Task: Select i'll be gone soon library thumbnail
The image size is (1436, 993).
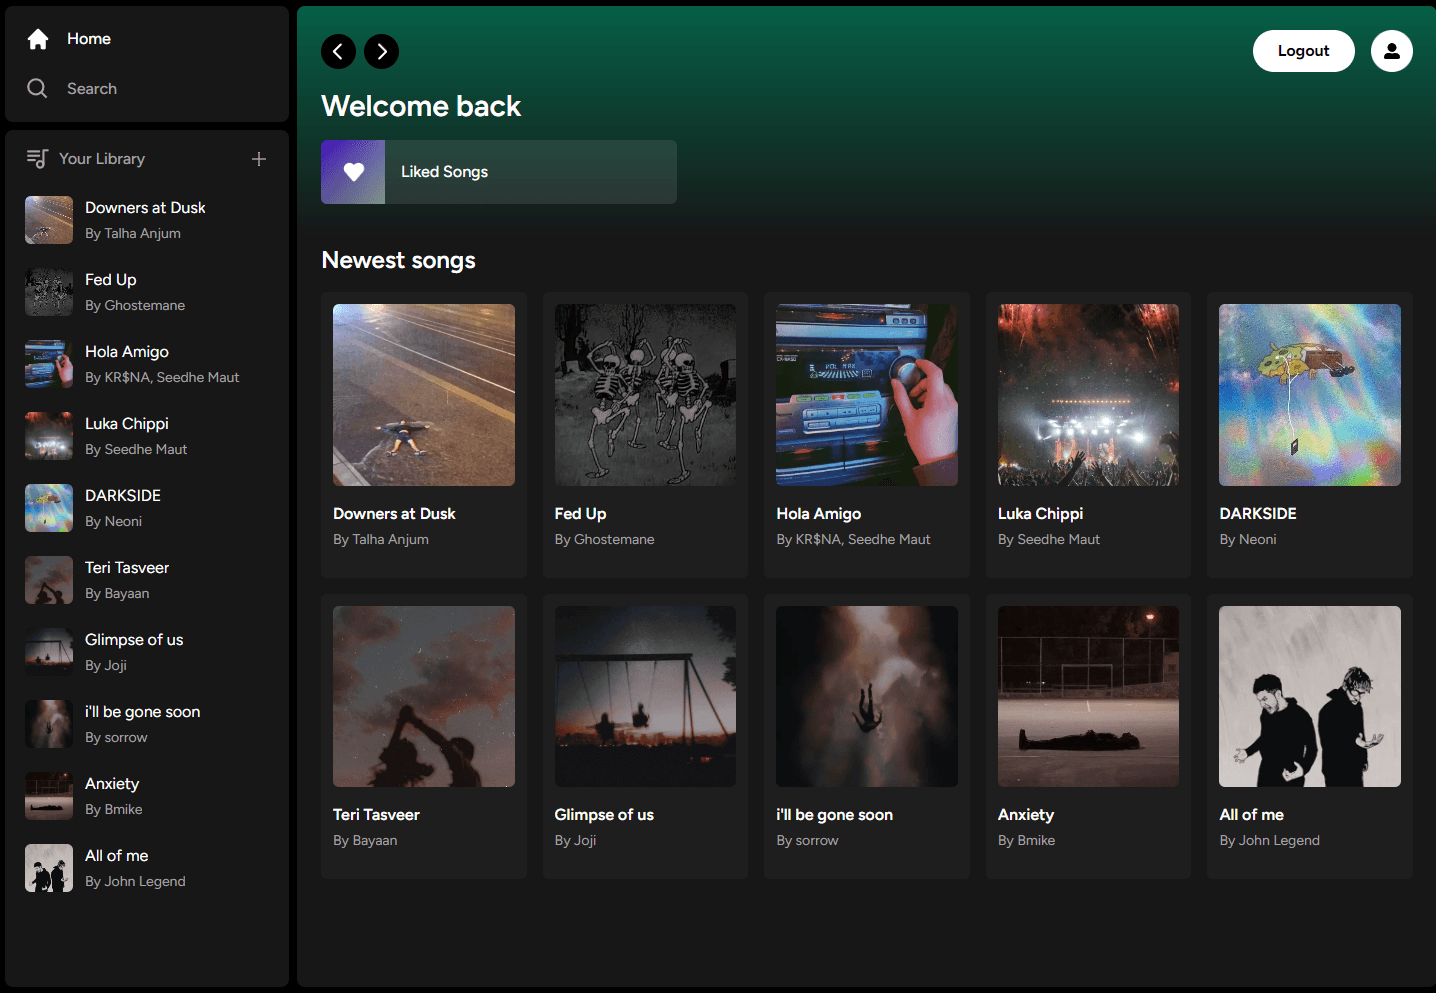Action: point(49,724)
